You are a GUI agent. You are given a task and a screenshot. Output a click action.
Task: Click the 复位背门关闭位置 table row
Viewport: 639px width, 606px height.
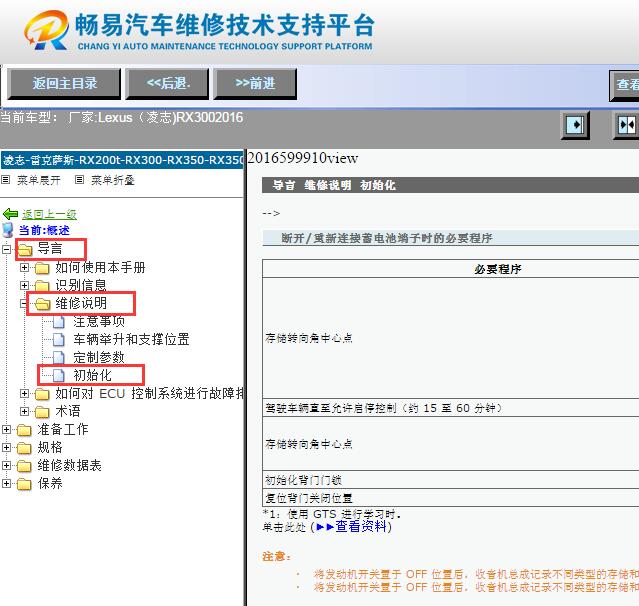450,498
